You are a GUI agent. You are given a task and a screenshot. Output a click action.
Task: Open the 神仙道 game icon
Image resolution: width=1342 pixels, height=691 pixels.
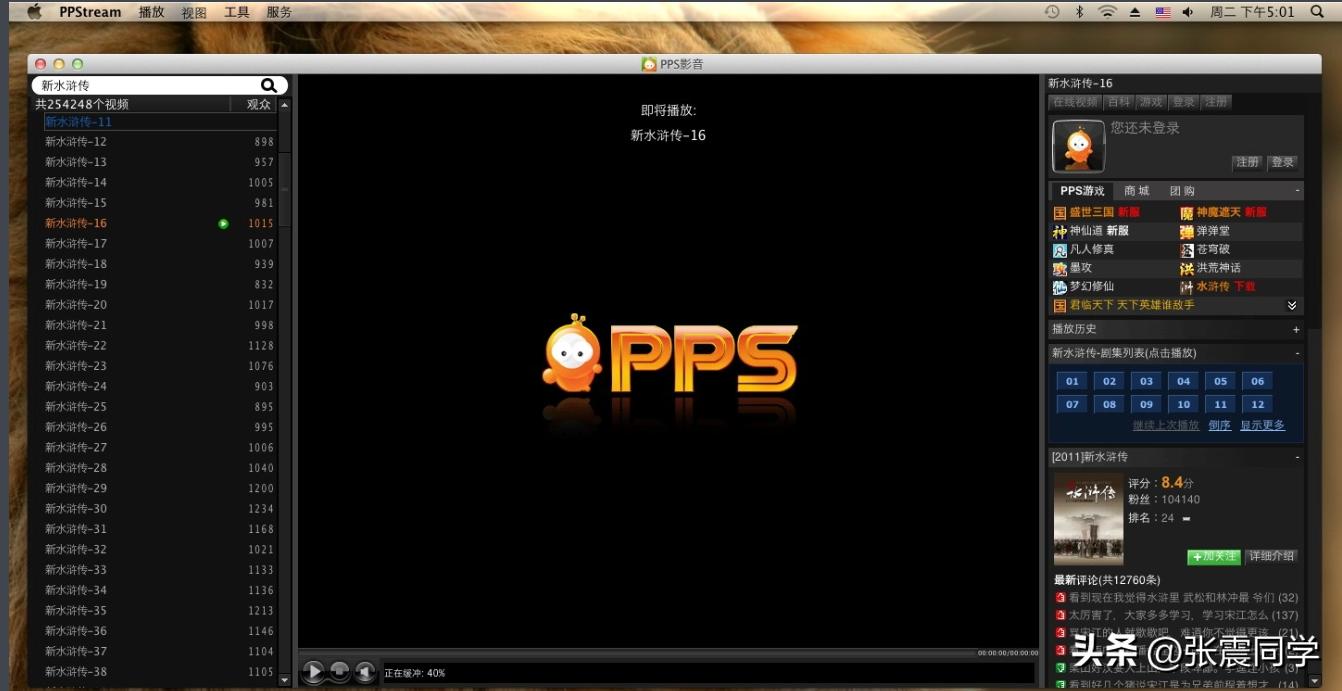coord(1060,231)
